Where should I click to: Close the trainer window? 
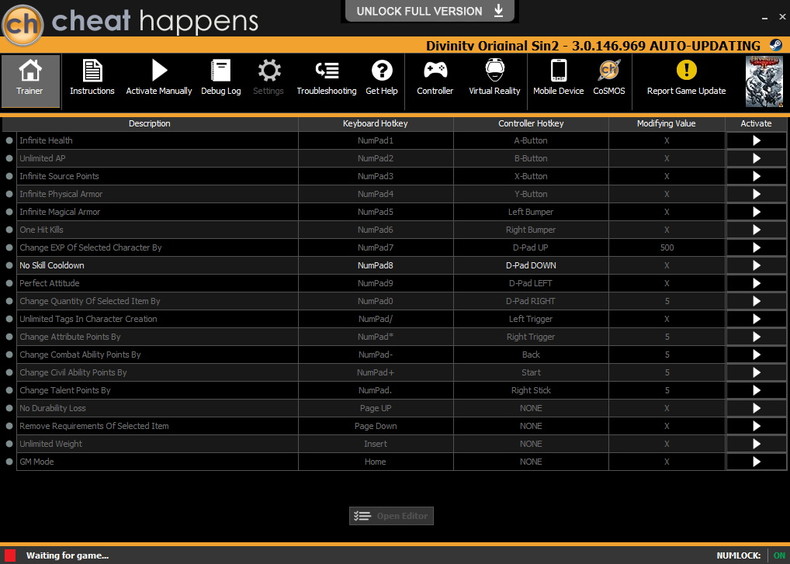(x=782, y=17)
